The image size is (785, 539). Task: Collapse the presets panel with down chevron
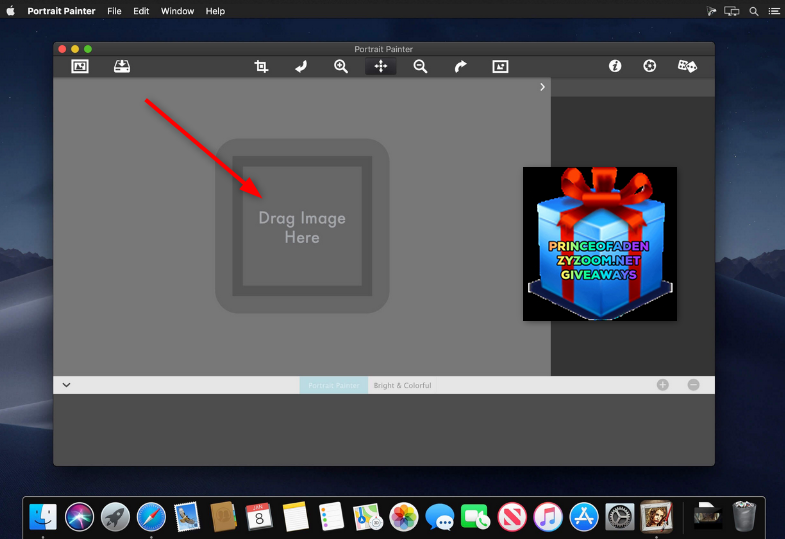(x=66, y=385)
